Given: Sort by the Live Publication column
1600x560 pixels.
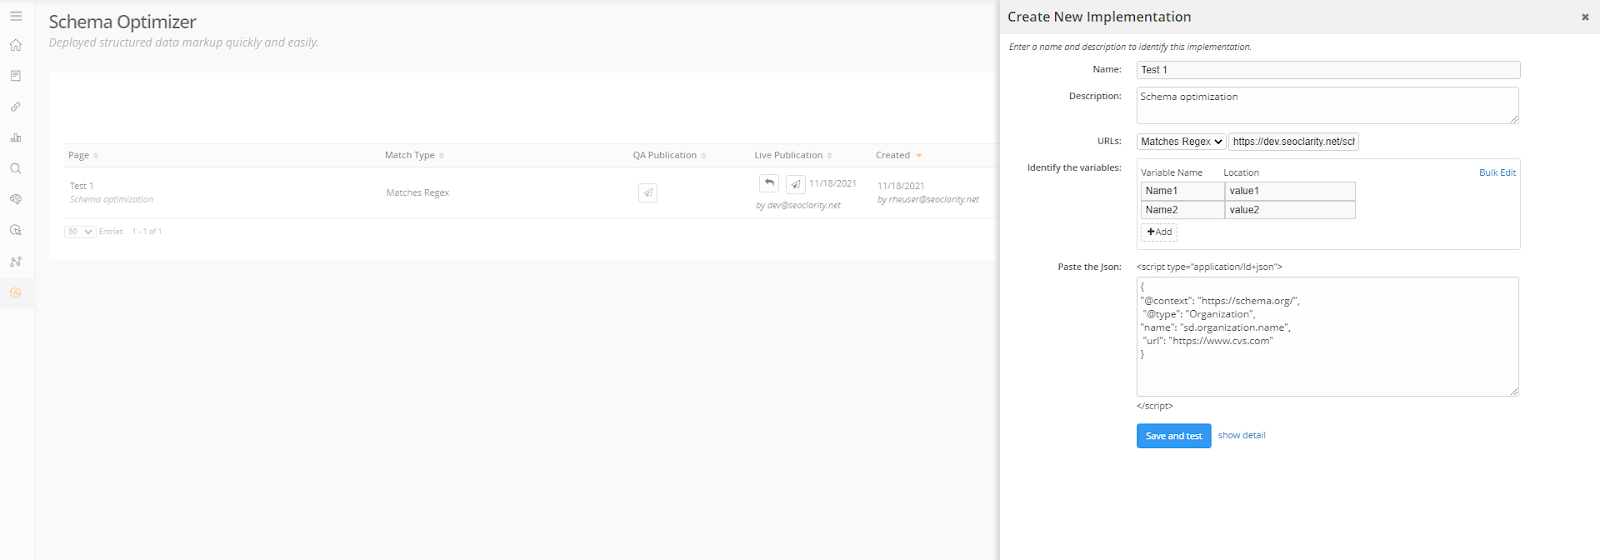Looking at the screenshot, I should [x=793, y=155].
